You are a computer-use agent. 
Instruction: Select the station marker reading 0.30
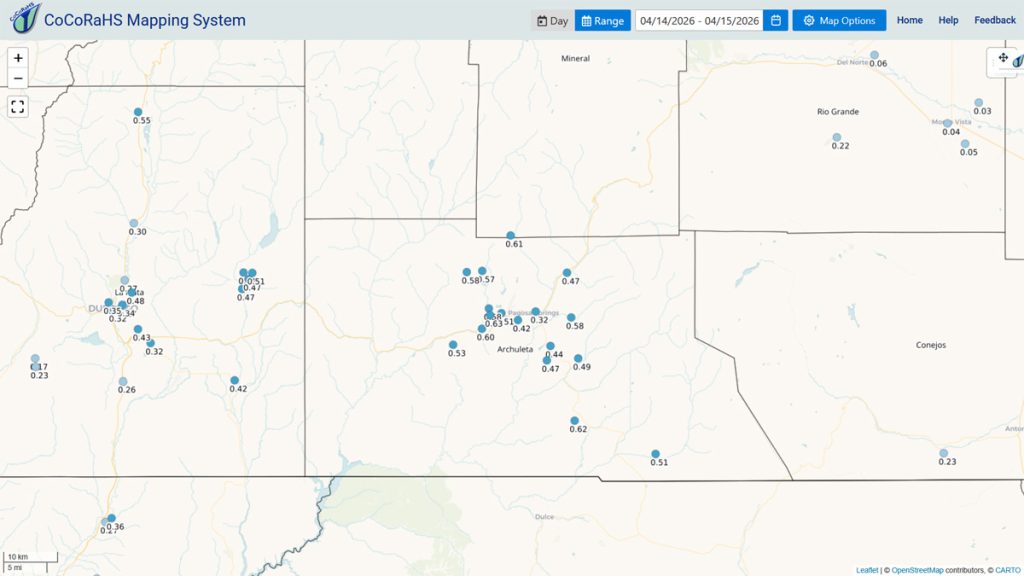[x=134, y=223]
